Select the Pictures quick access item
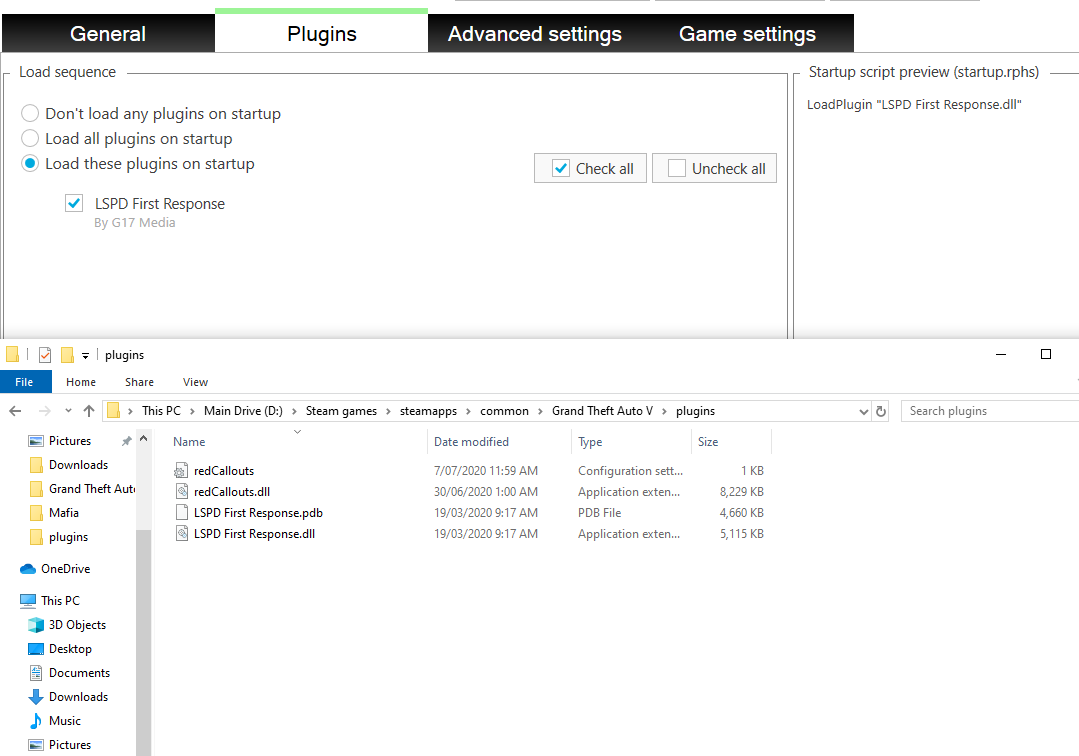The image size is (1079, 756). (70, 440)
